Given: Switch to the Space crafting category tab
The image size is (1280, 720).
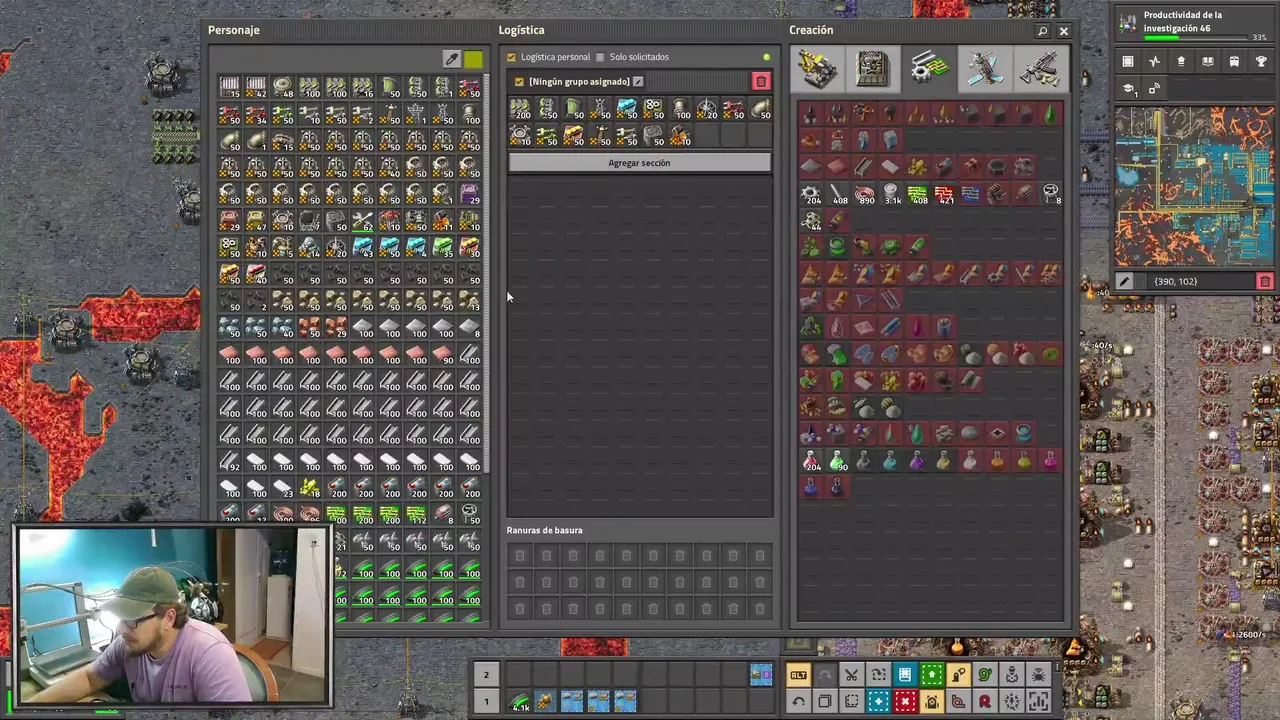Looking at the screenshot, I should click(x=983, y=69).
